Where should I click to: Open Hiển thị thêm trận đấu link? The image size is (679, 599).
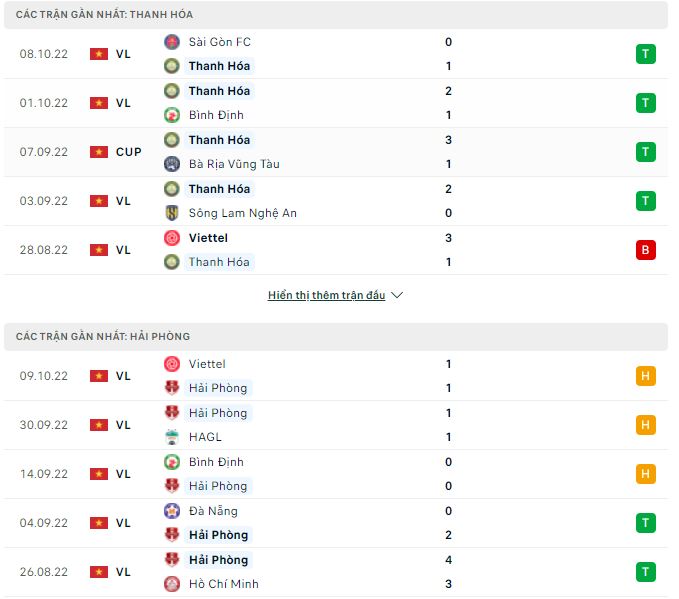pos(327,296)
